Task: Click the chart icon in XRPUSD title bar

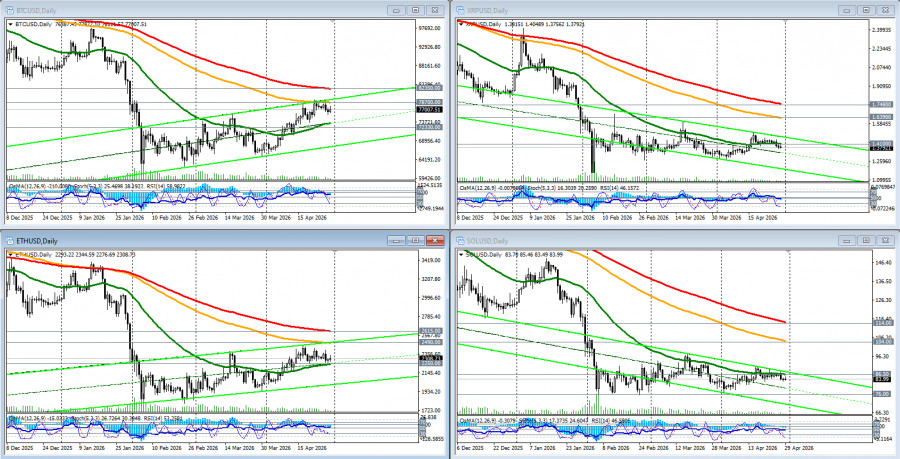Action: 461,10
